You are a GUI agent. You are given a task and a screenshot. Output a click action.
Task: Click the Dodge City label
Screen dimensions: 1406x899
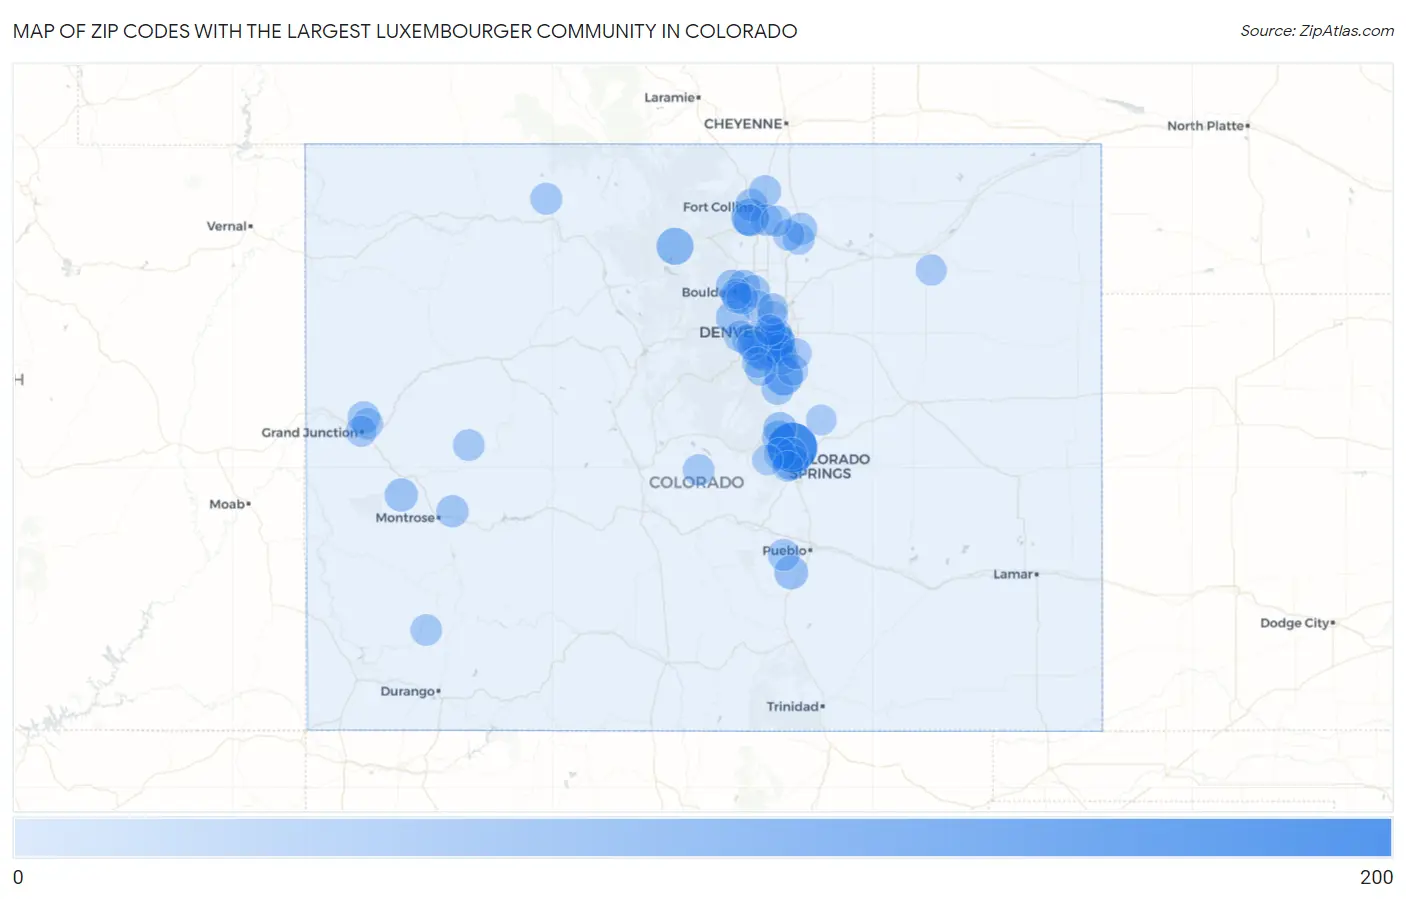tap(1295, 623)
